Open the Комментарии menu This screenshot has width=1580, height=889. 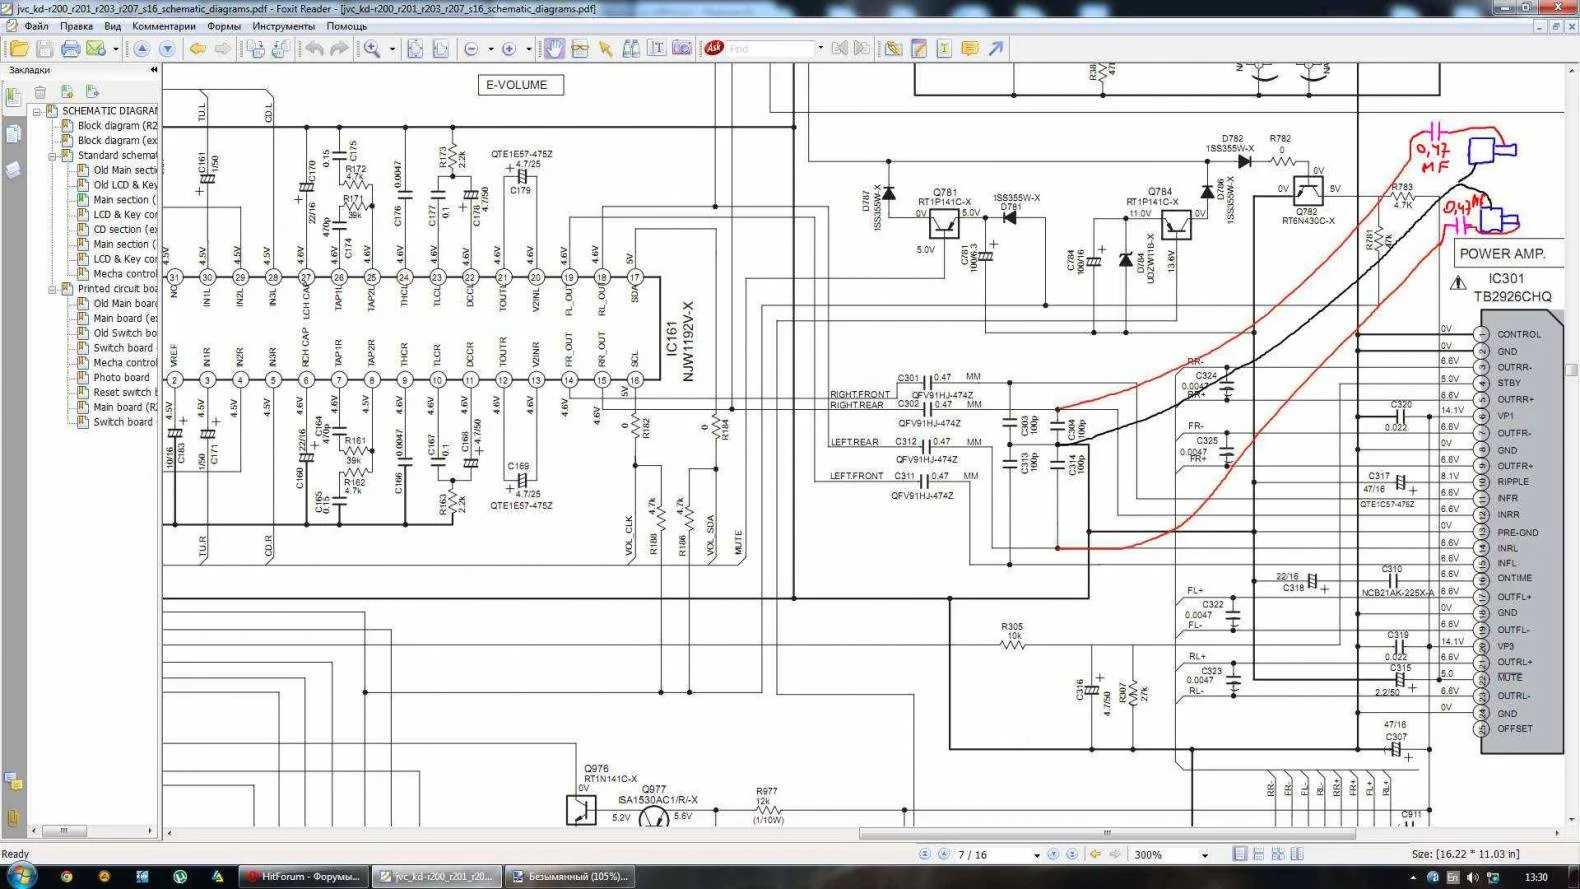tap(164, 26)
